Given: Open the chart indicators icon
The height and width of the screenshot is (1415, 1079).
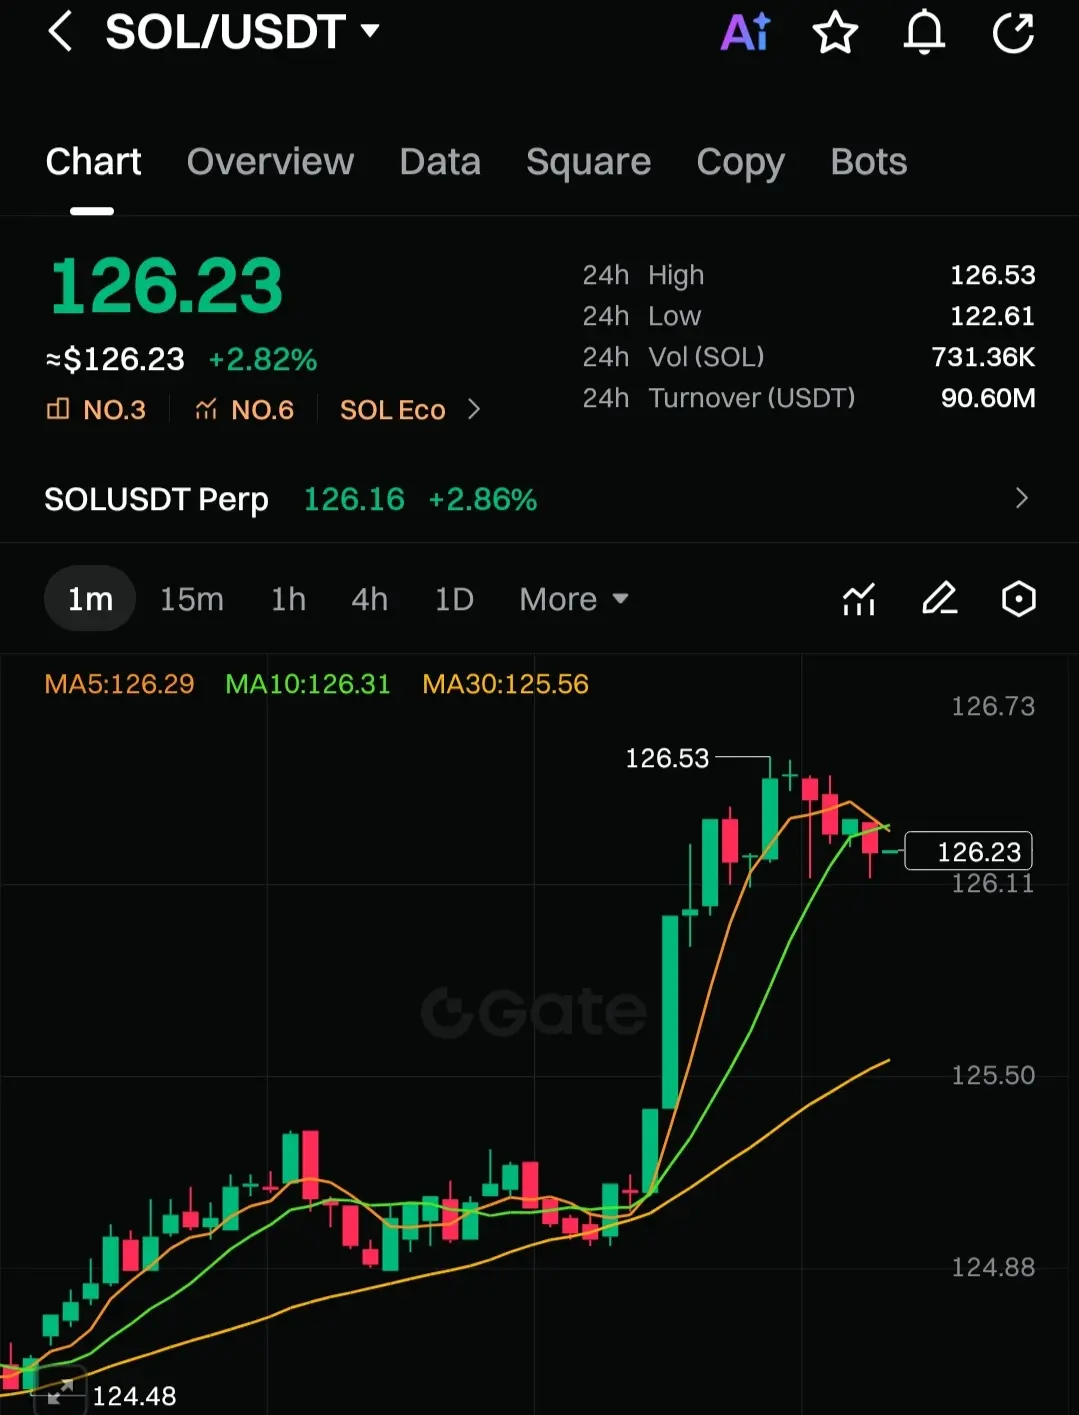Looking at the screenshot, I should pos(859,599).
